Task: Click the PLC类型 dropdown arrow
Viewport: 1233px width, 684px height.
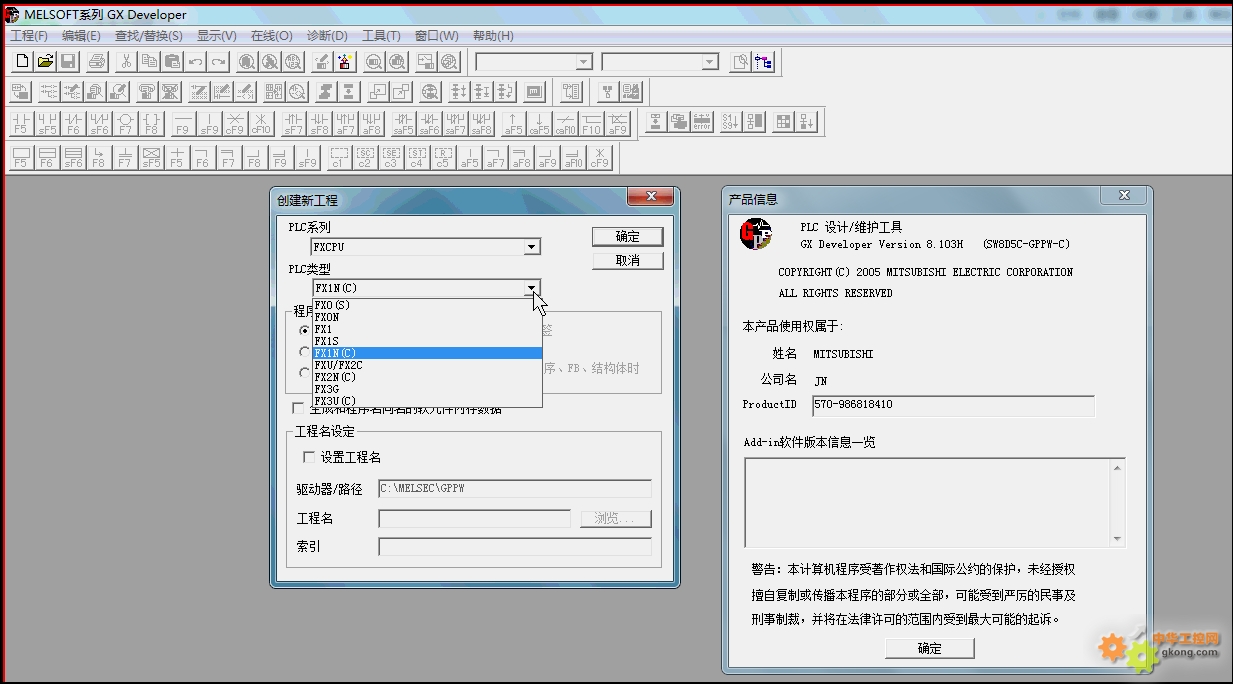Action: tap(532, 288)
